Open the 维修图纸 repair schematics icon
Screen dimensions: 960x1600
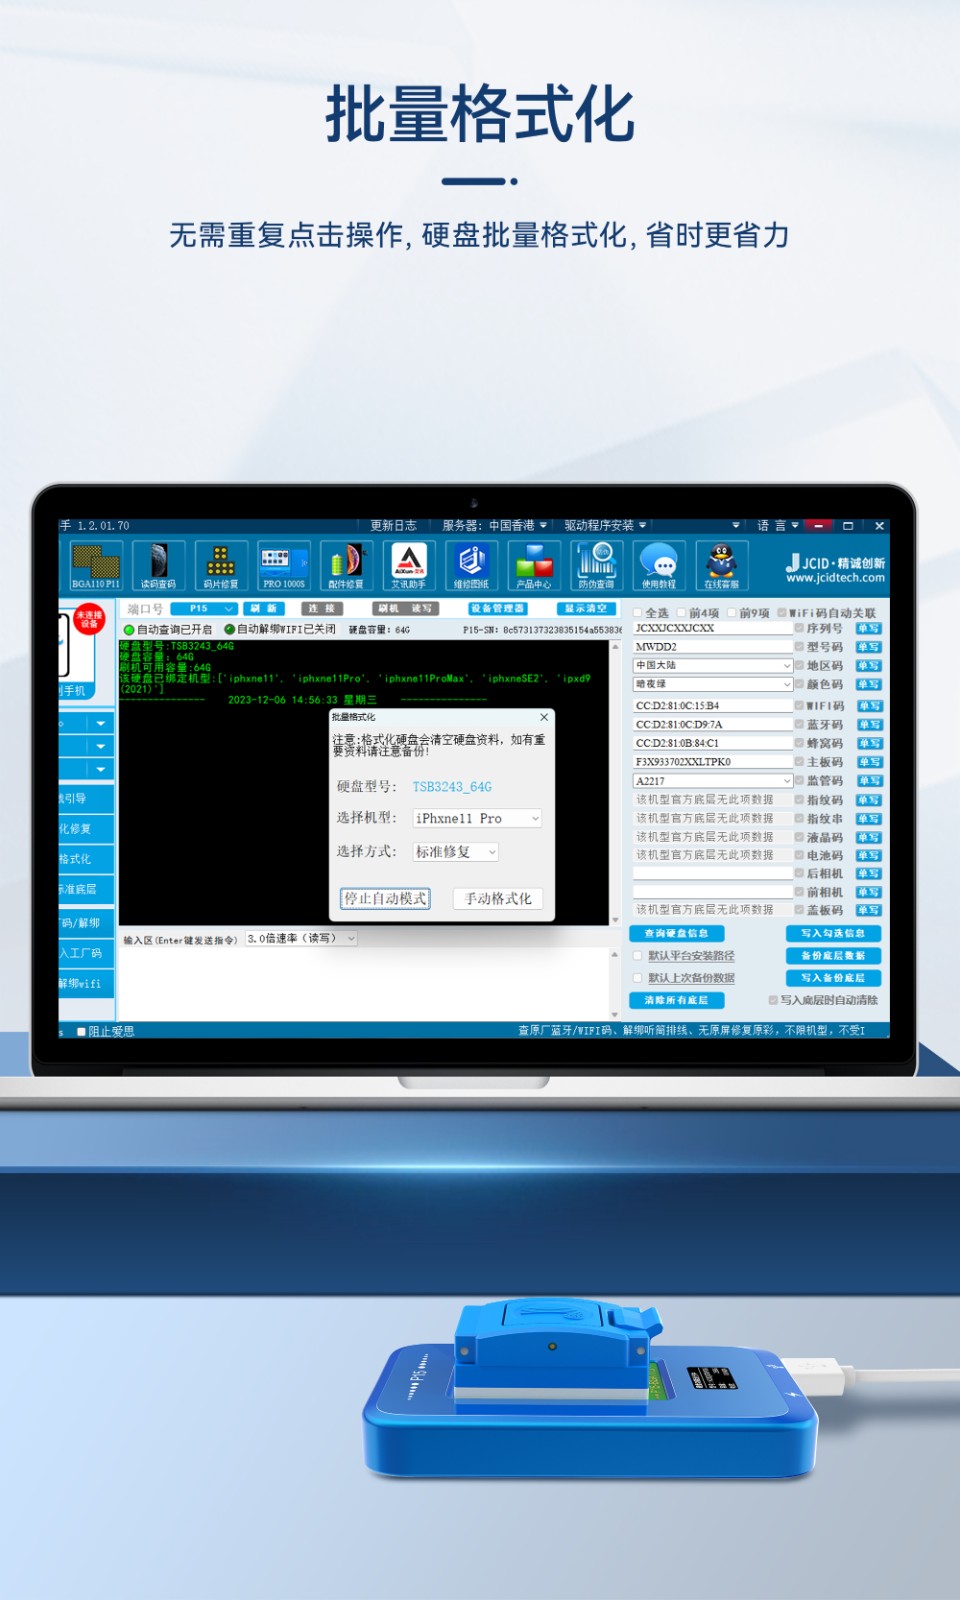coord(471,565)
